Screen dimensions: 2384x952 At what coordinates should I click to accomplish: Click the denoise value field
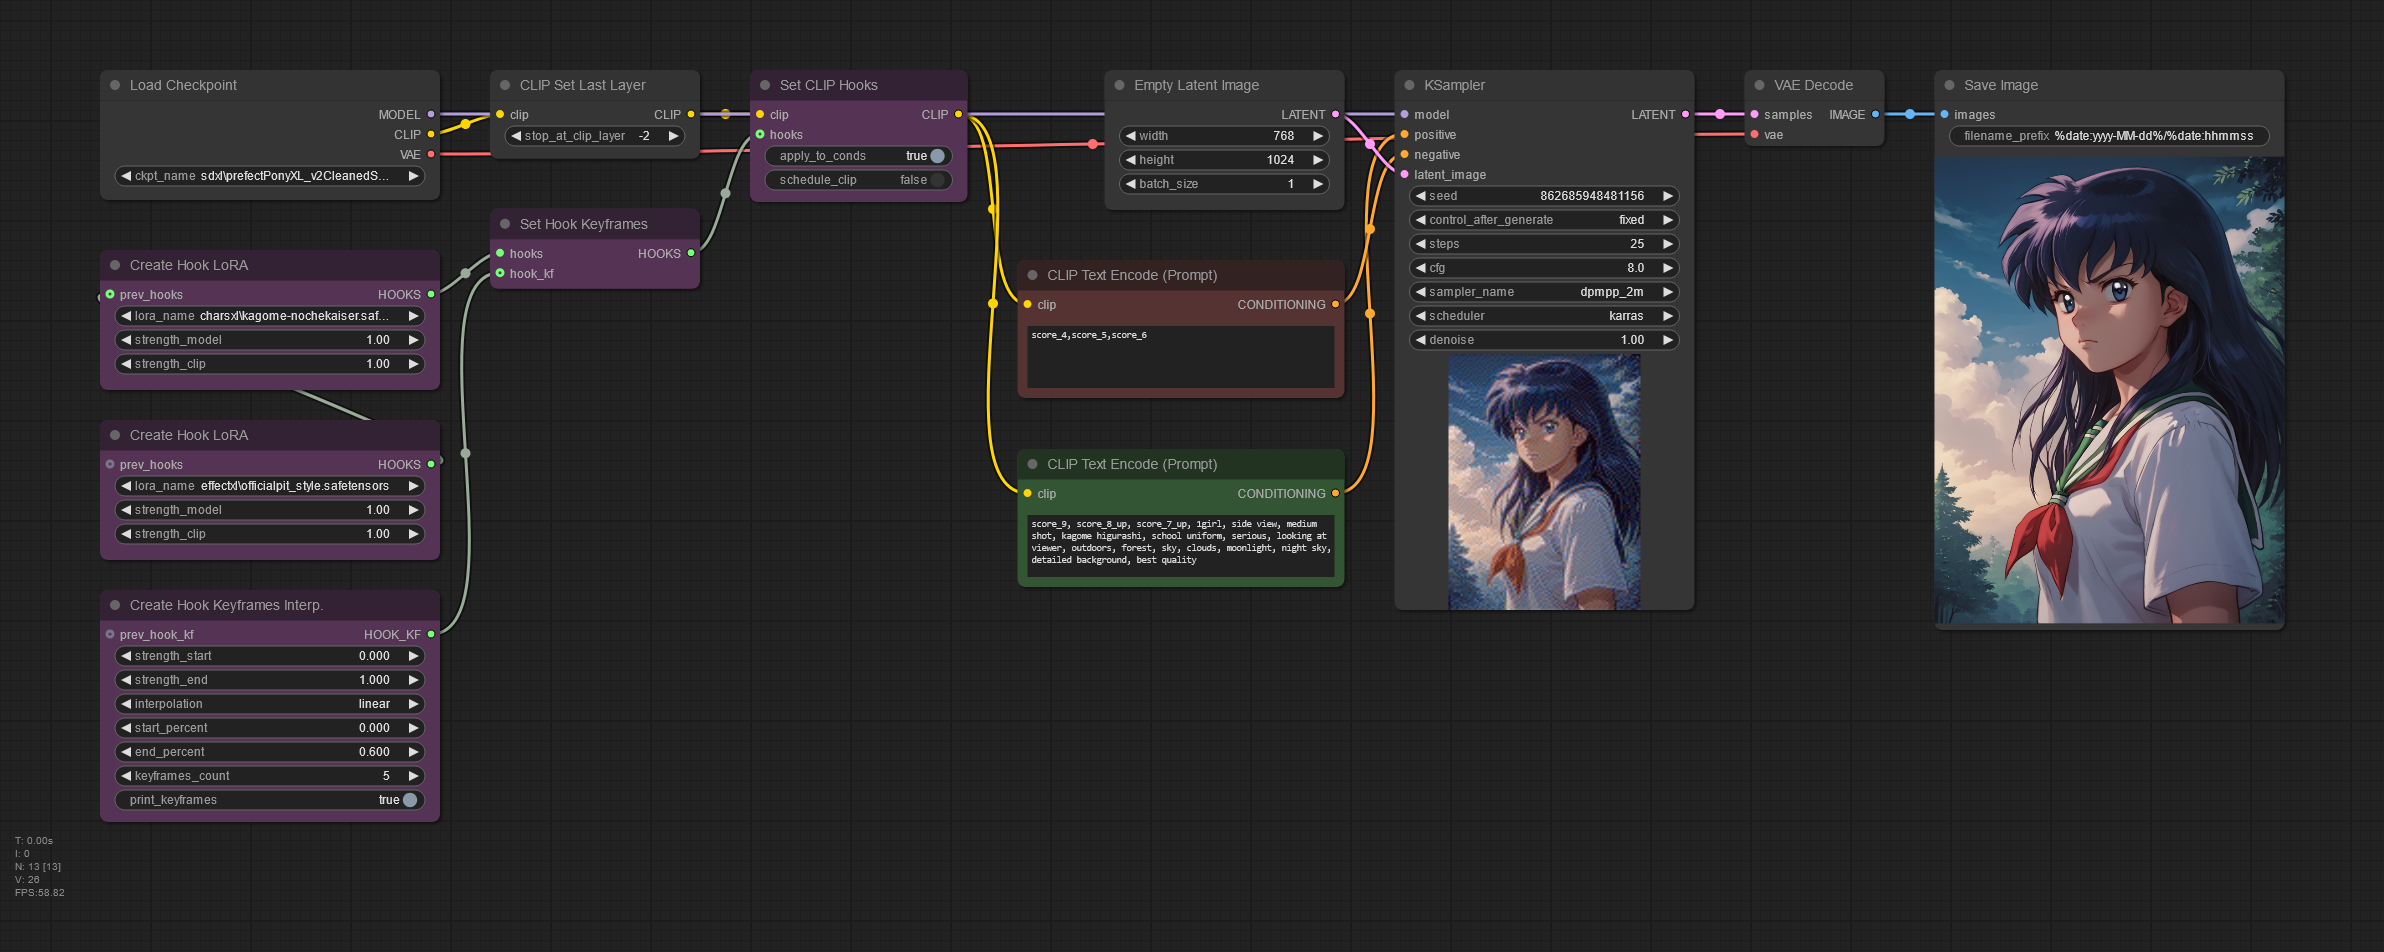1544,340
